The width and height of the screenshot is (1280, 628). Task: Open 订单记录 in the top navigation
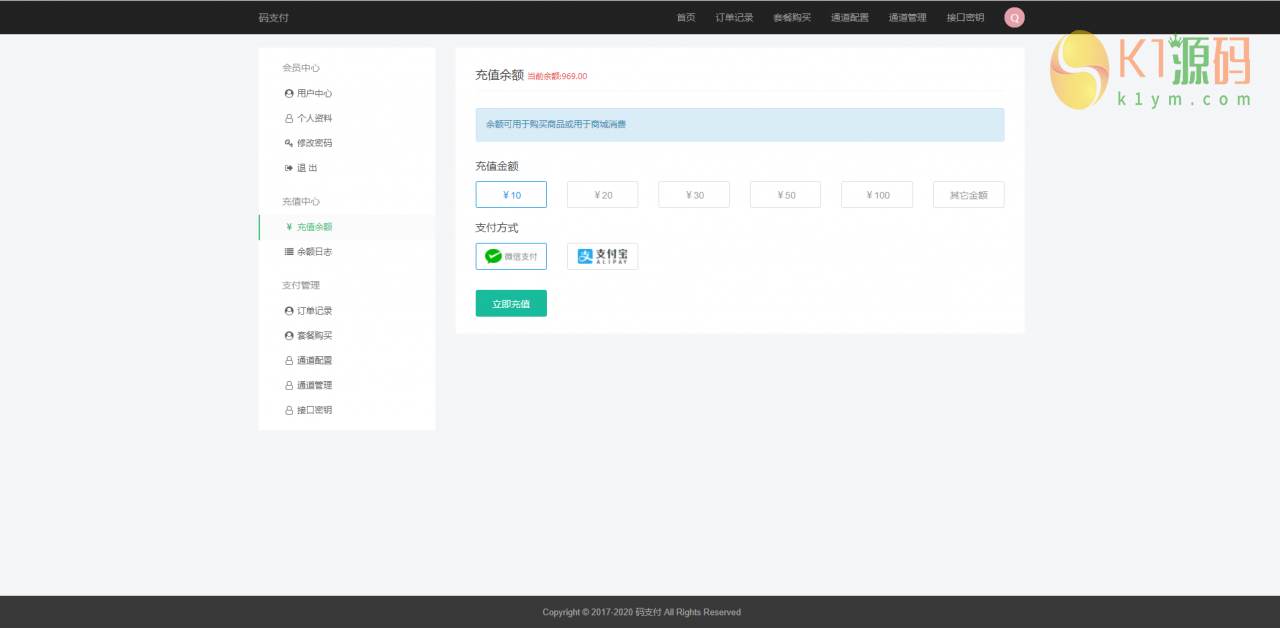tap(734, 17)
